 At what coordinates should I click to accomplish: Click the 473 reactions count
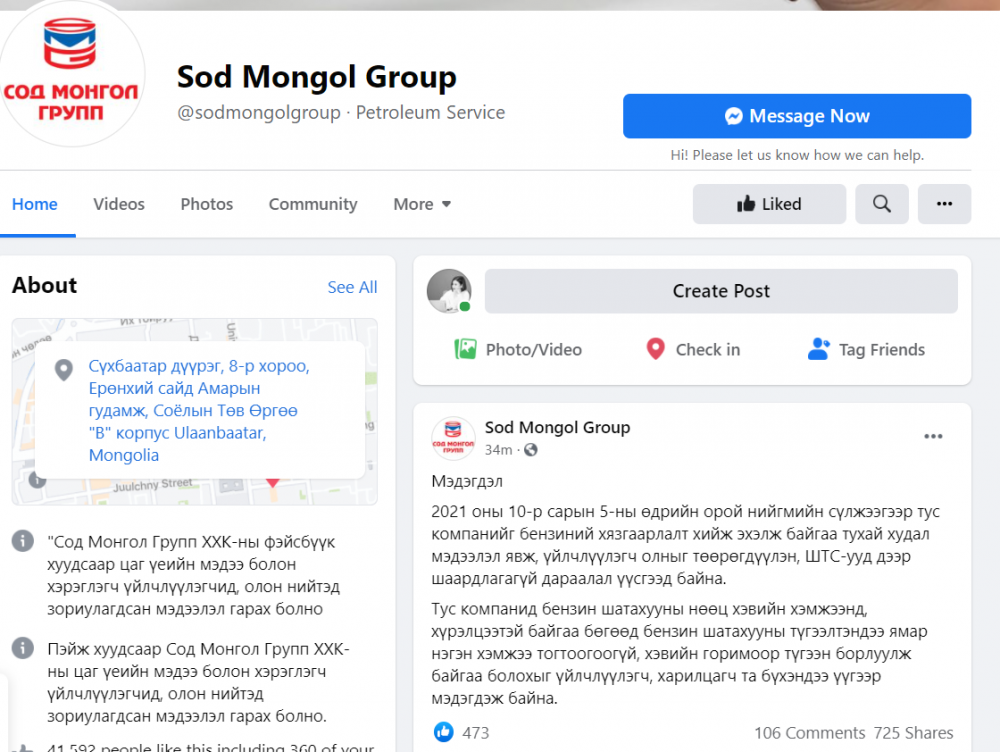[x=476, y=733]
